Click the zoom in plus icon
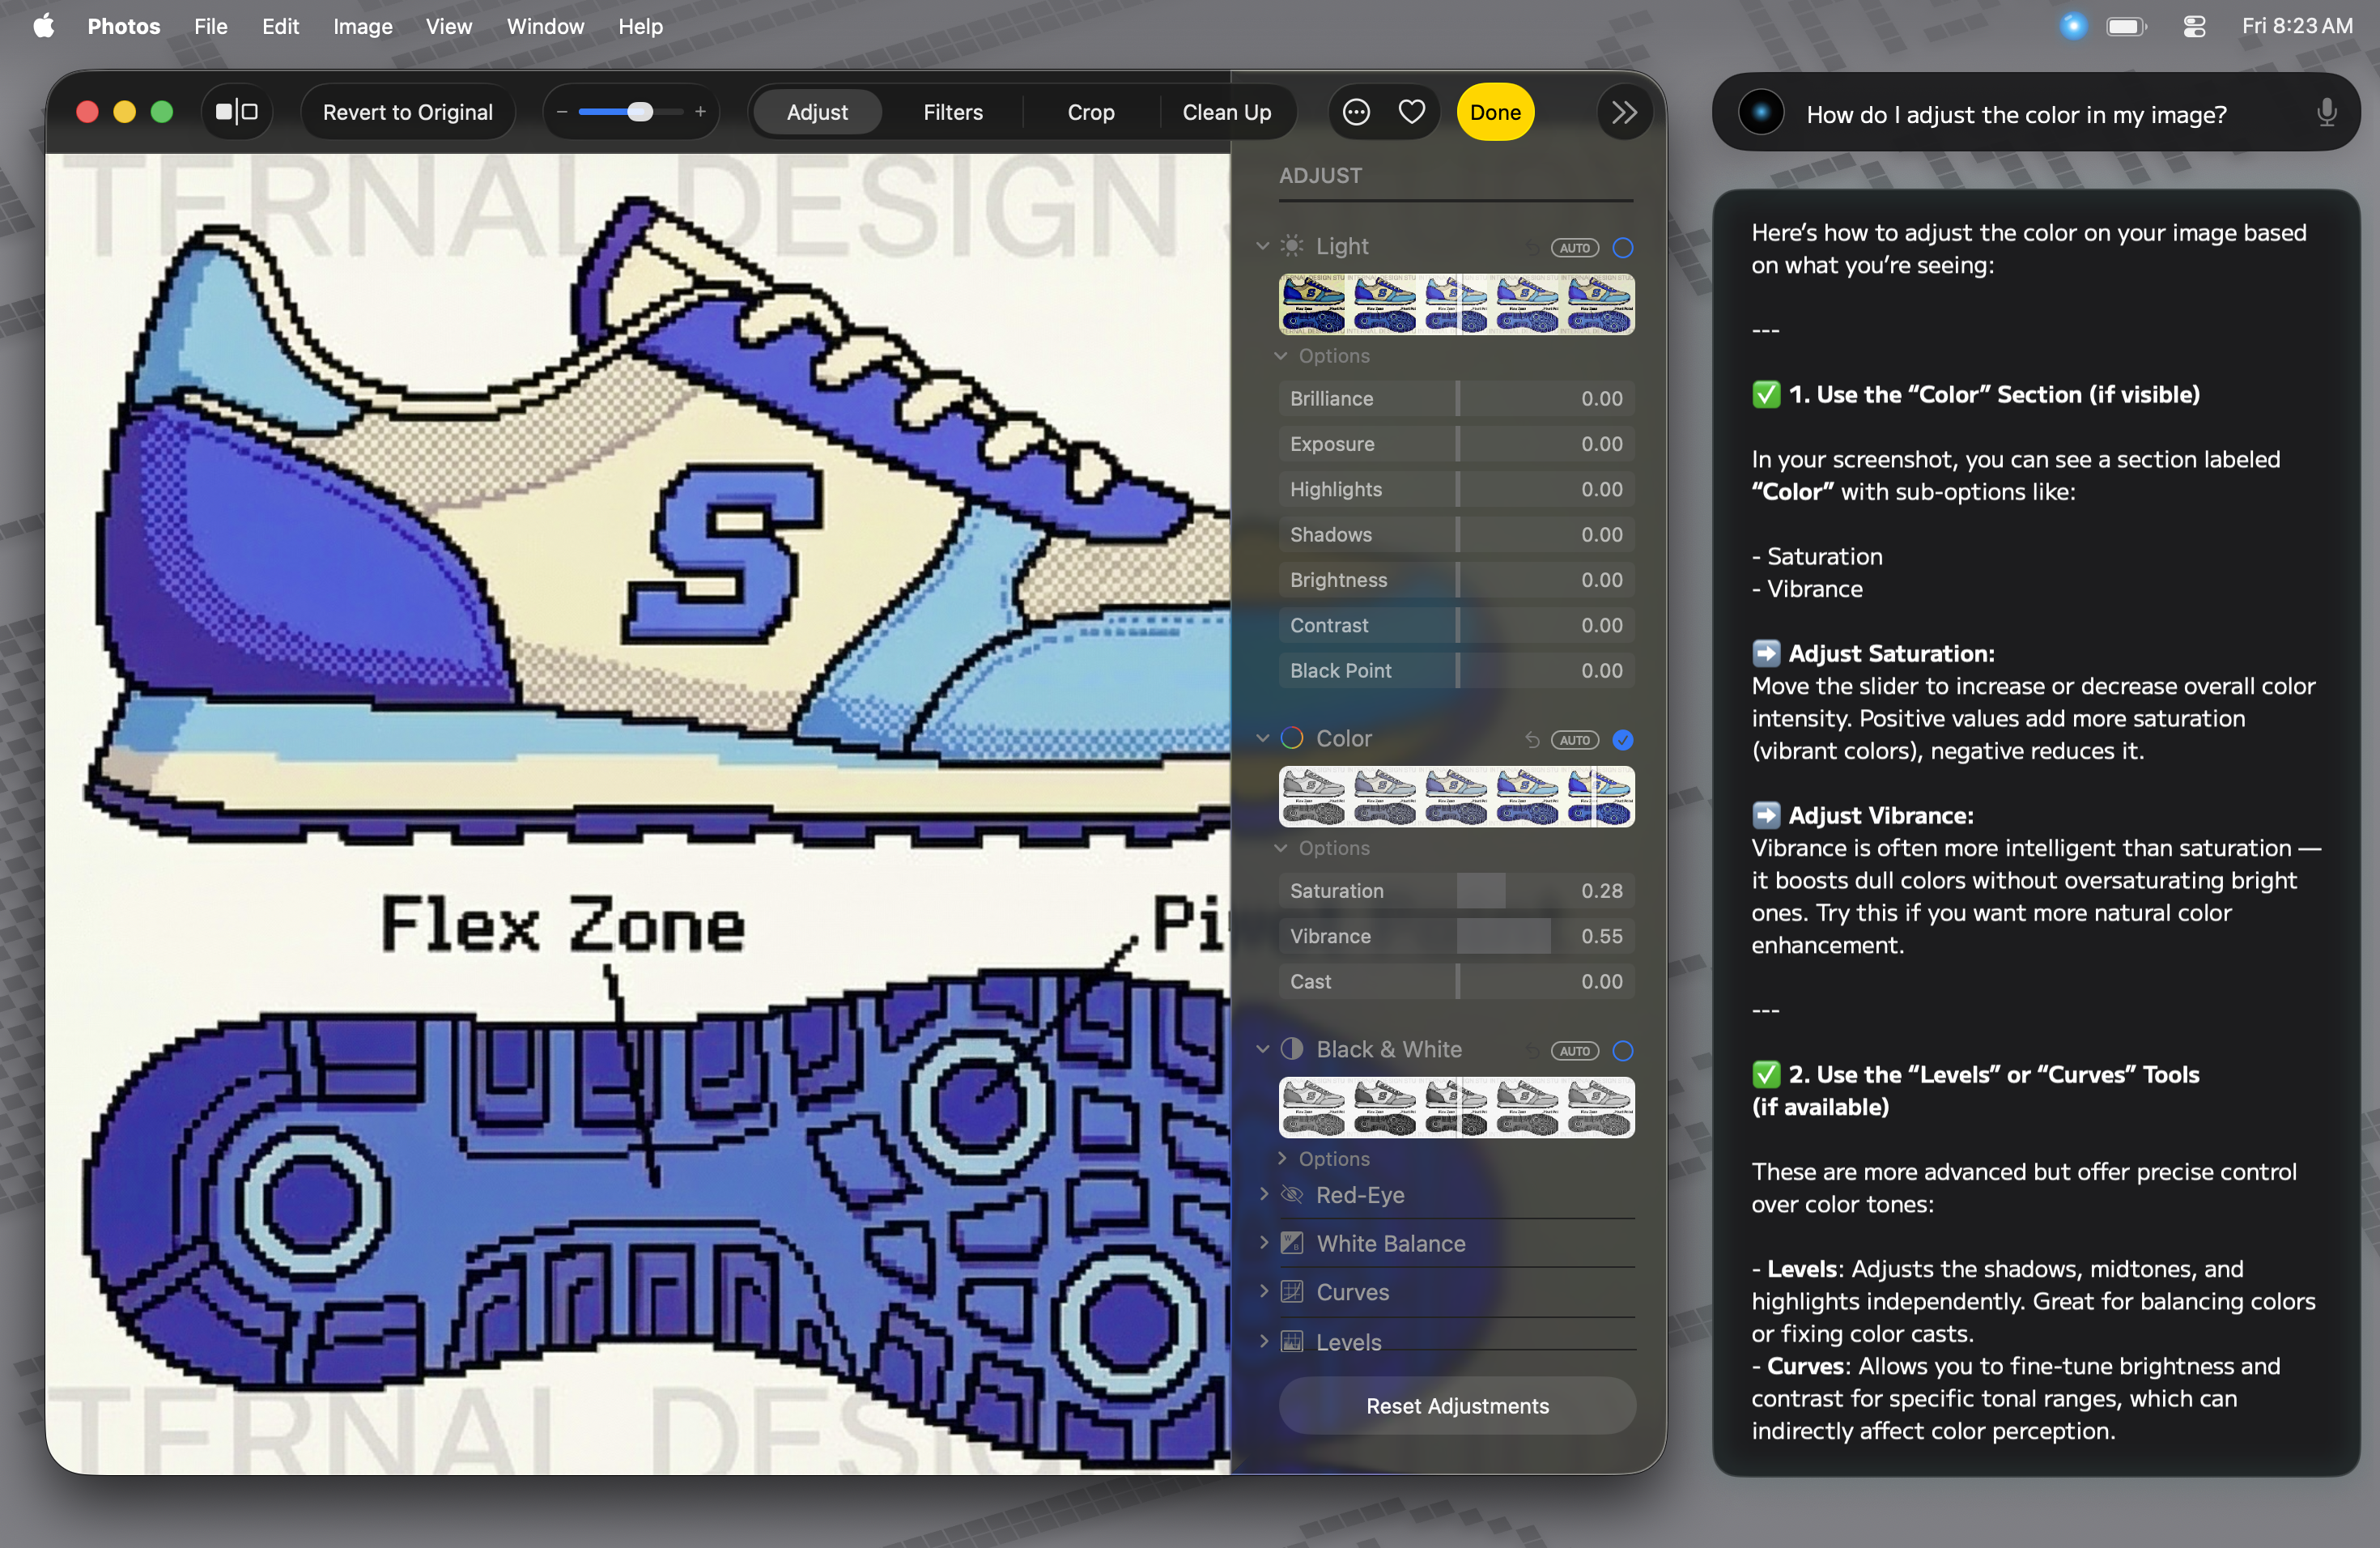This screenshot has height=1548, width=2380. (x=701, y=112)
